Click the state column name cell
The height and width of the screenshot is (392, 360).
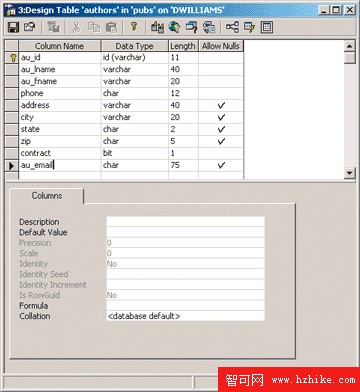[60, 130]
